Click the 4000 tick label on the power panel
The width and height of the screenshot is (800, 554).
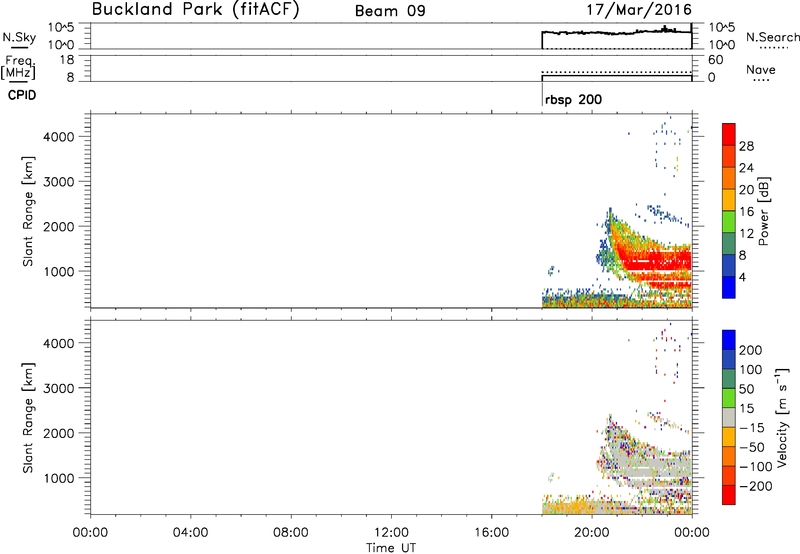59,137
